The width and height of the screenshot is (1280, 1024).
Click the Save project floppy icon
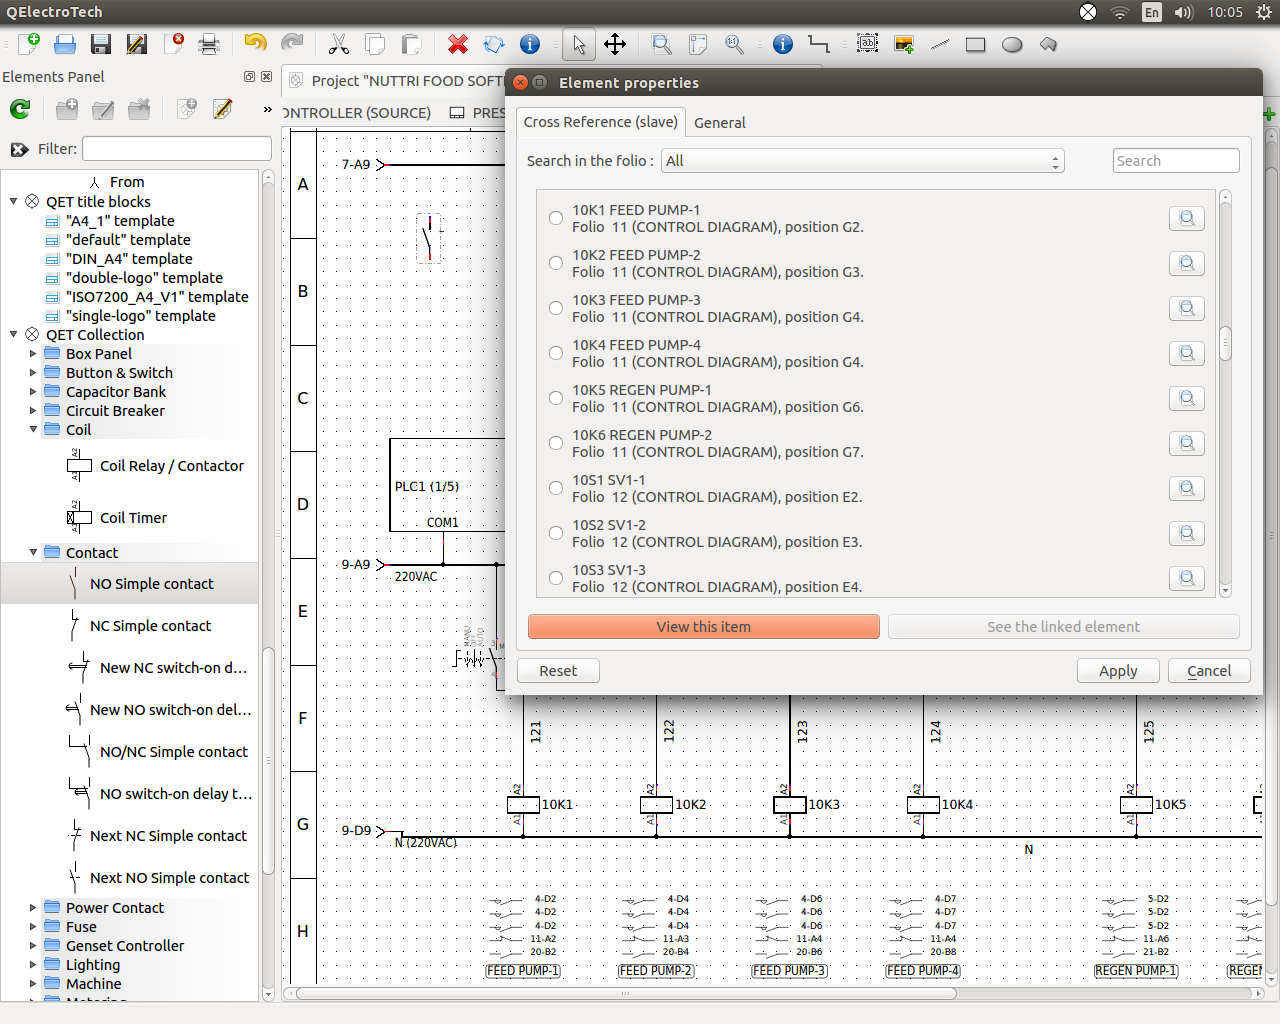100,44
